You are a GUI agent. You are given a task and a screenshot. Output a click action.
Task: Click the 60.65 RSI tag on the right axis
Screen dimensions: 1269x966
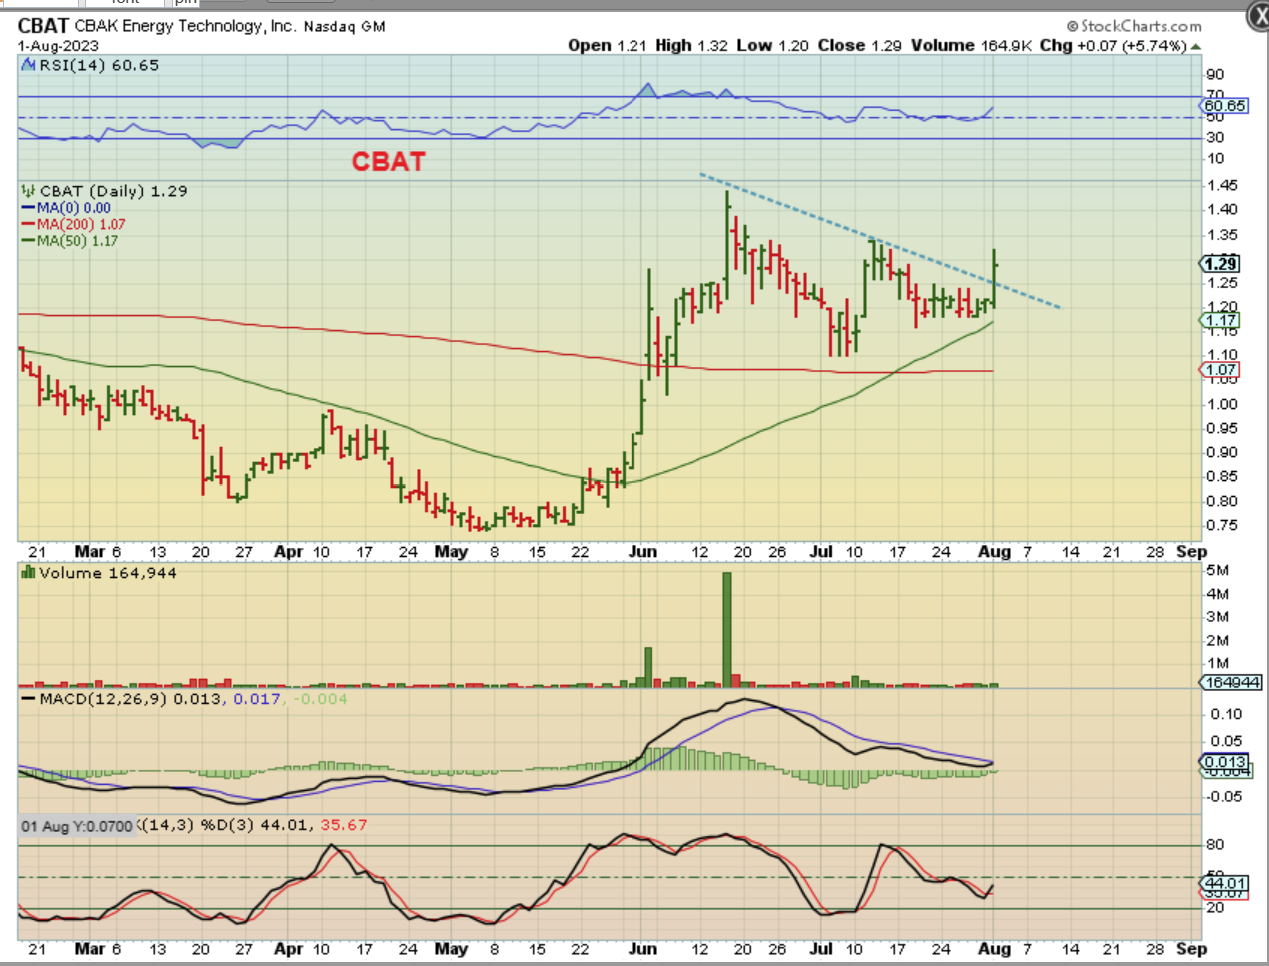(x=1224, y=106)
